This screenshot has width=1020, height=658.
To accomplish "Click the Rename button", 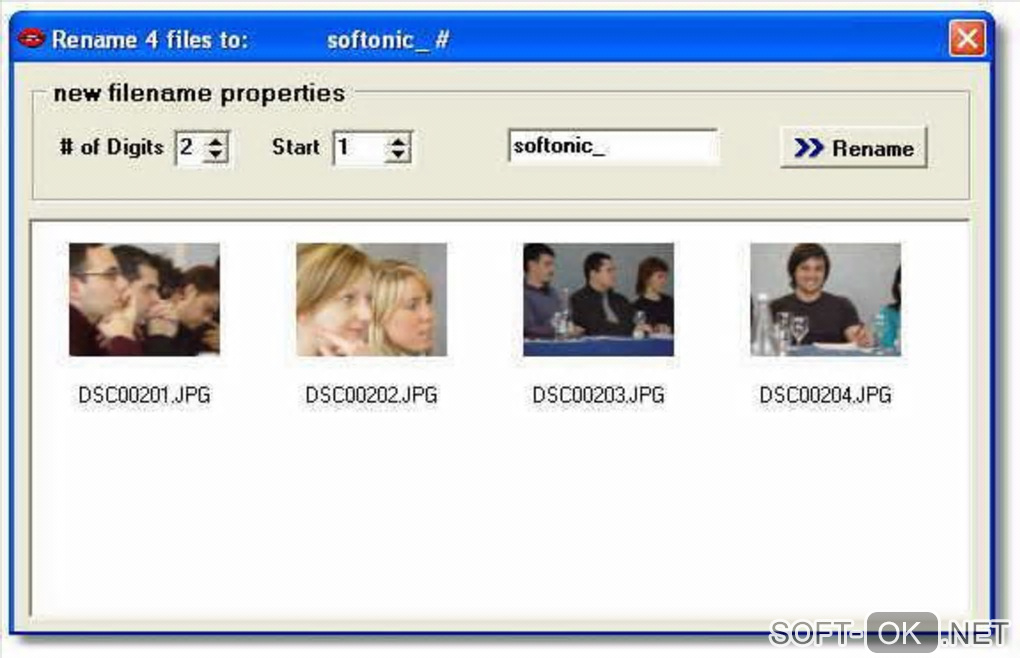I will pyautogui.click(x=853, y=148).
